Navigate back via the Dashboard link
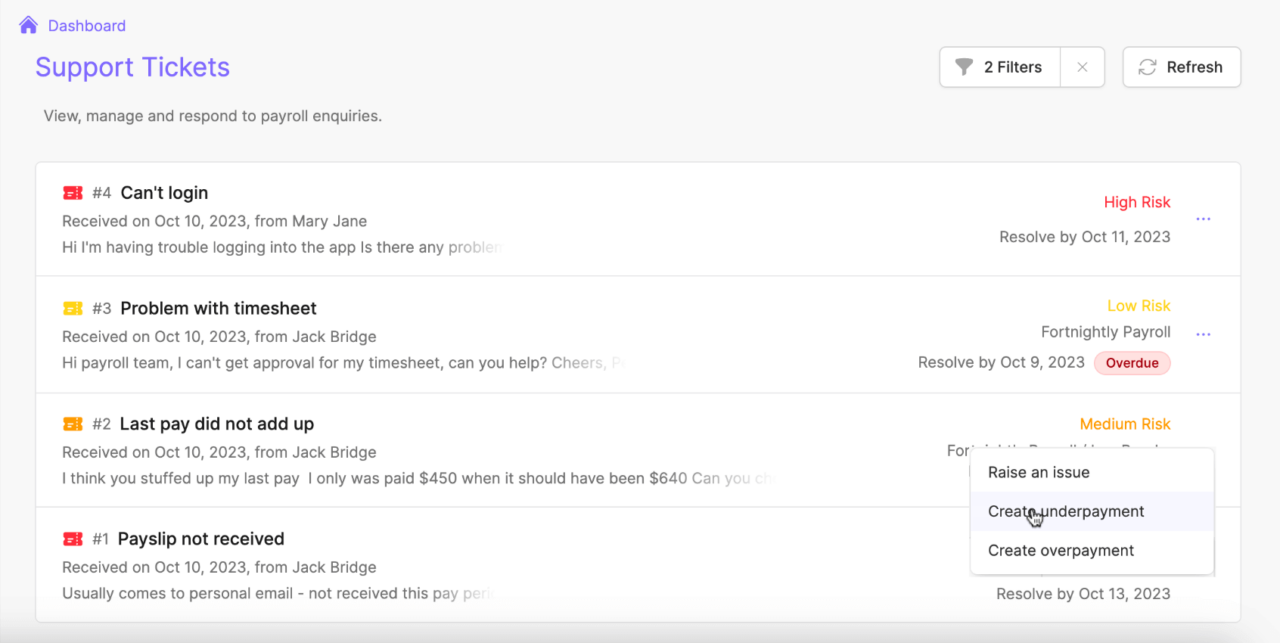 [86, 24]
